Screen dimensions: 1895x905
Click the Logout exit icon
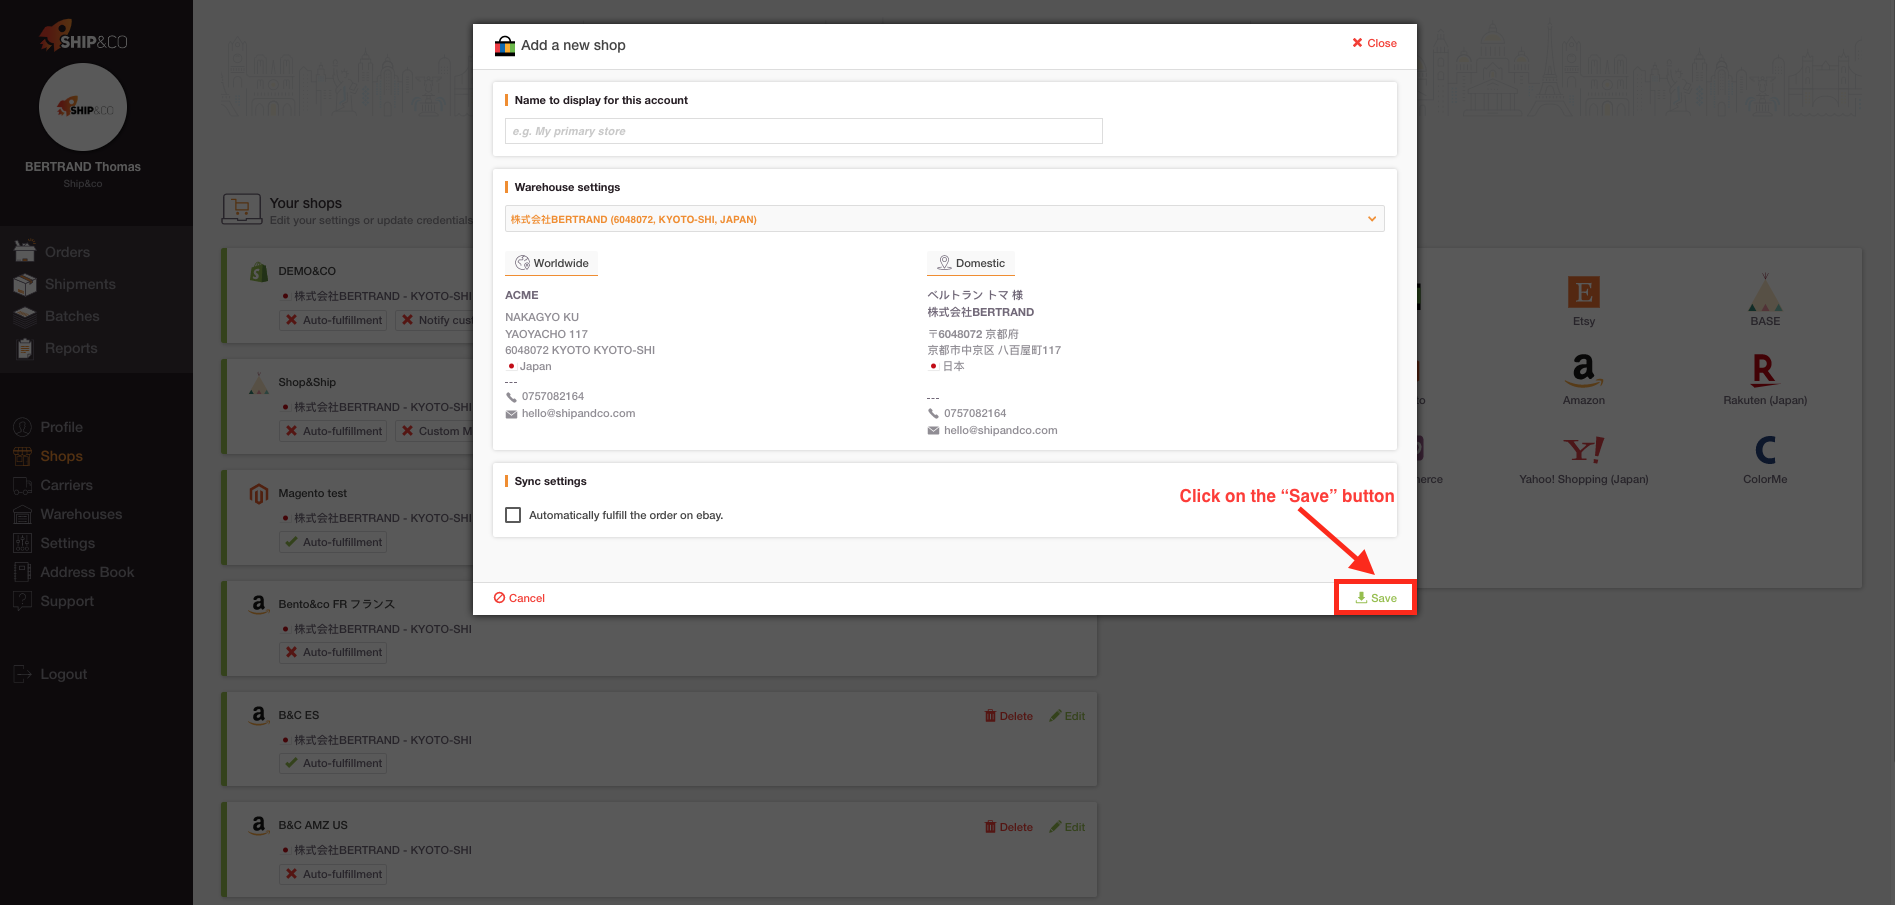click(22, 674)
